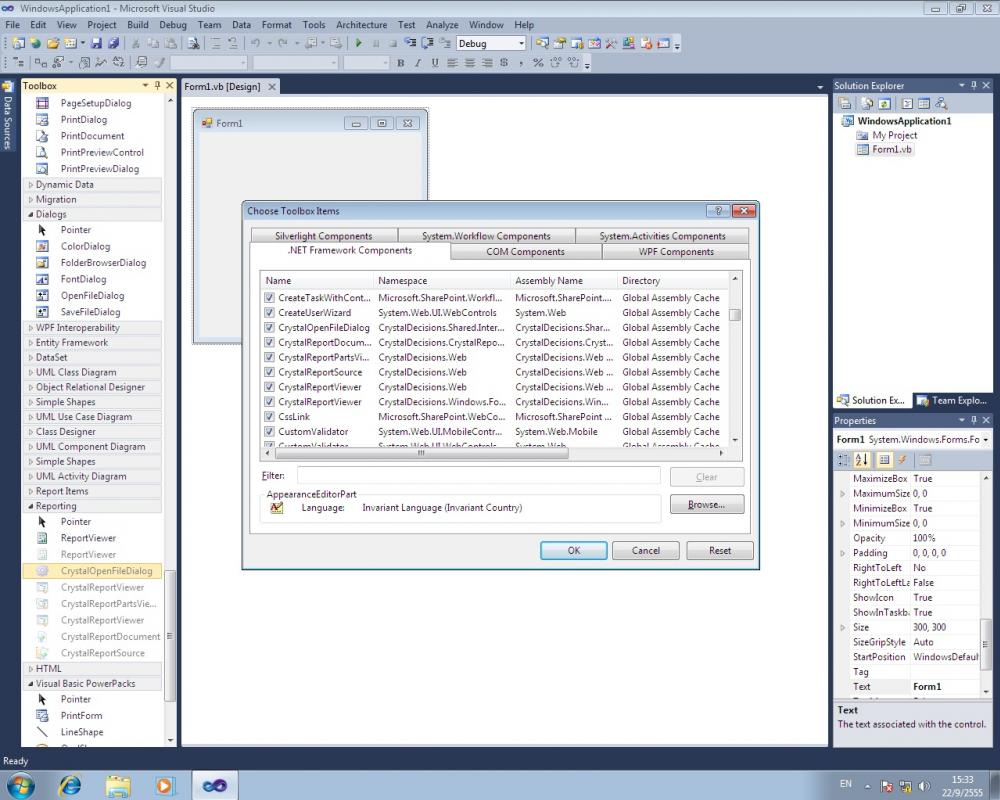Click the Bold formatting icon
The height and width of the screenshot is (800, 1000).
(401, 63)
